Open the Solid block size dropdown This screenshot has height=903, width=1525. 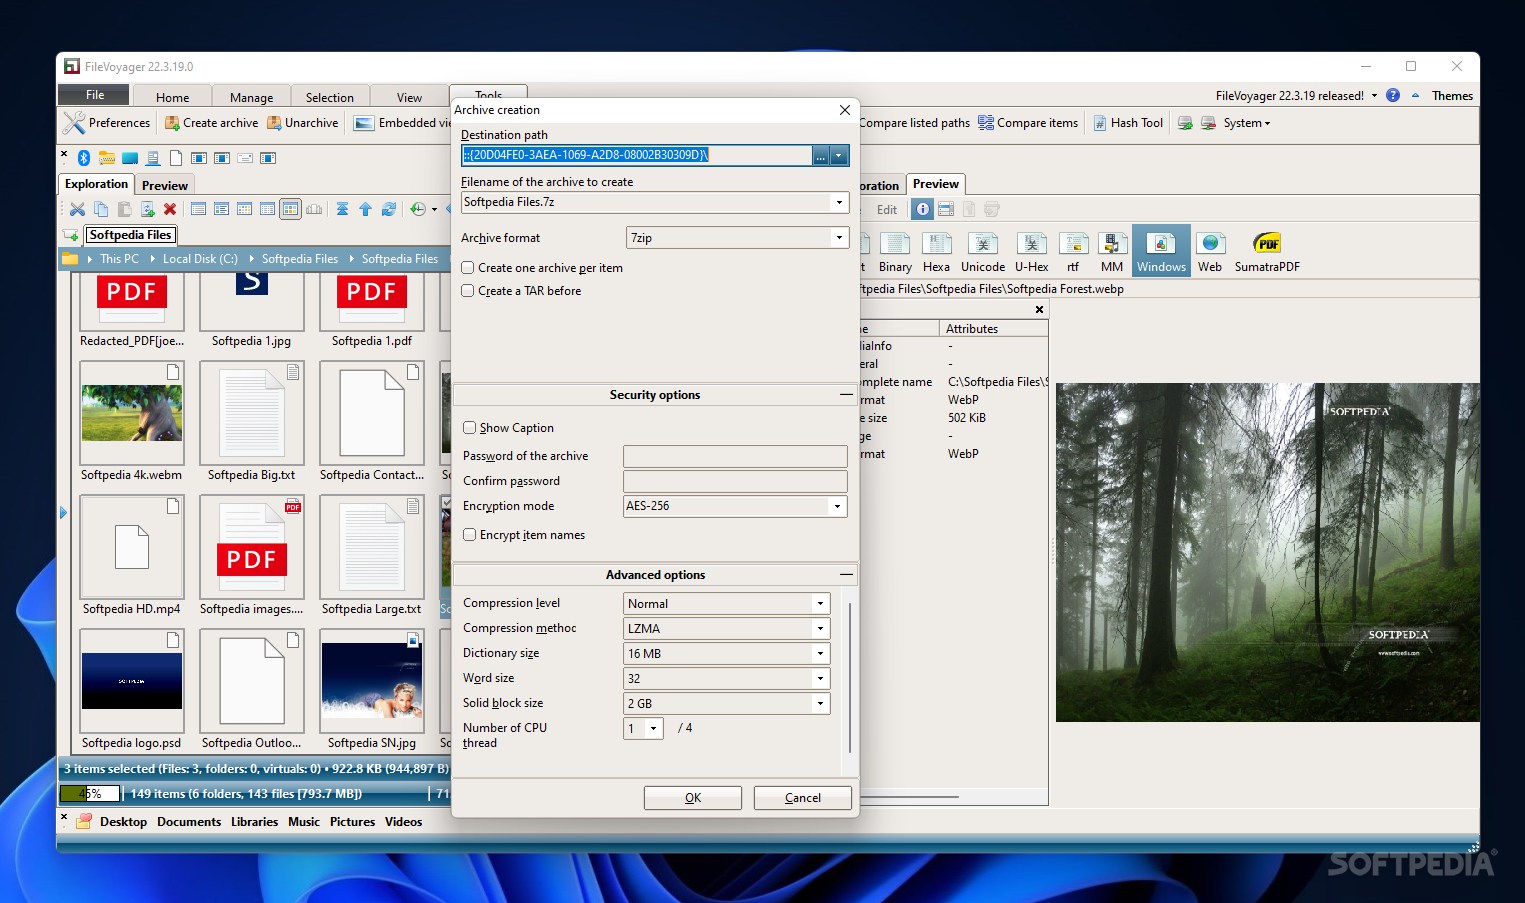pyautogui.click(x=820, y=704)
